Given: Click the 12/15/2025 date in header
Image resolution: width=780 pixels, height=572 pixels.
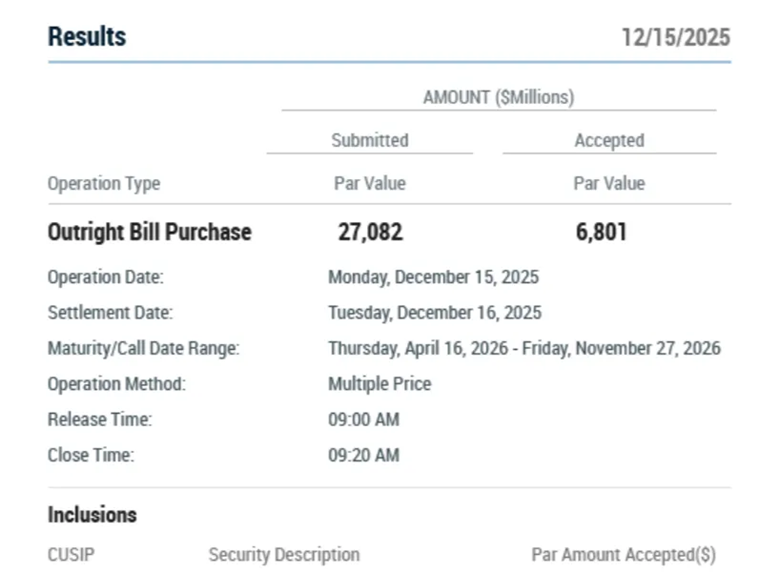Looking at the screenshot, I should [675, 38].
